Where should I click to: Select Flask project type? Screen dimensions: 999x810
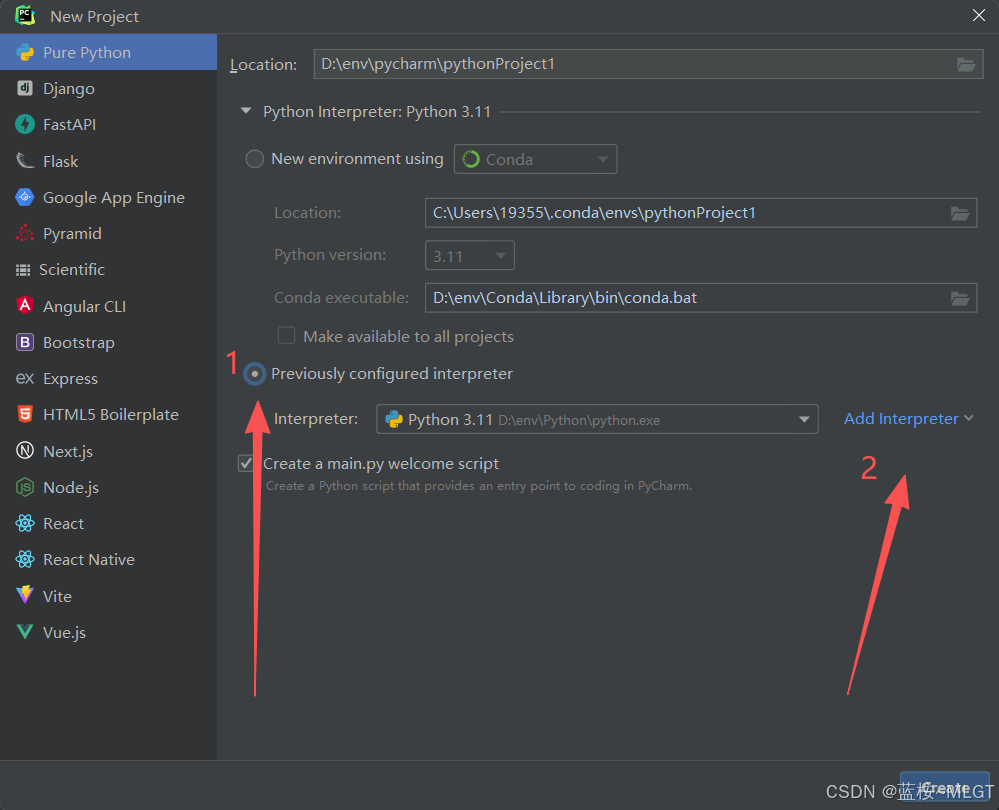click(108, 161)
